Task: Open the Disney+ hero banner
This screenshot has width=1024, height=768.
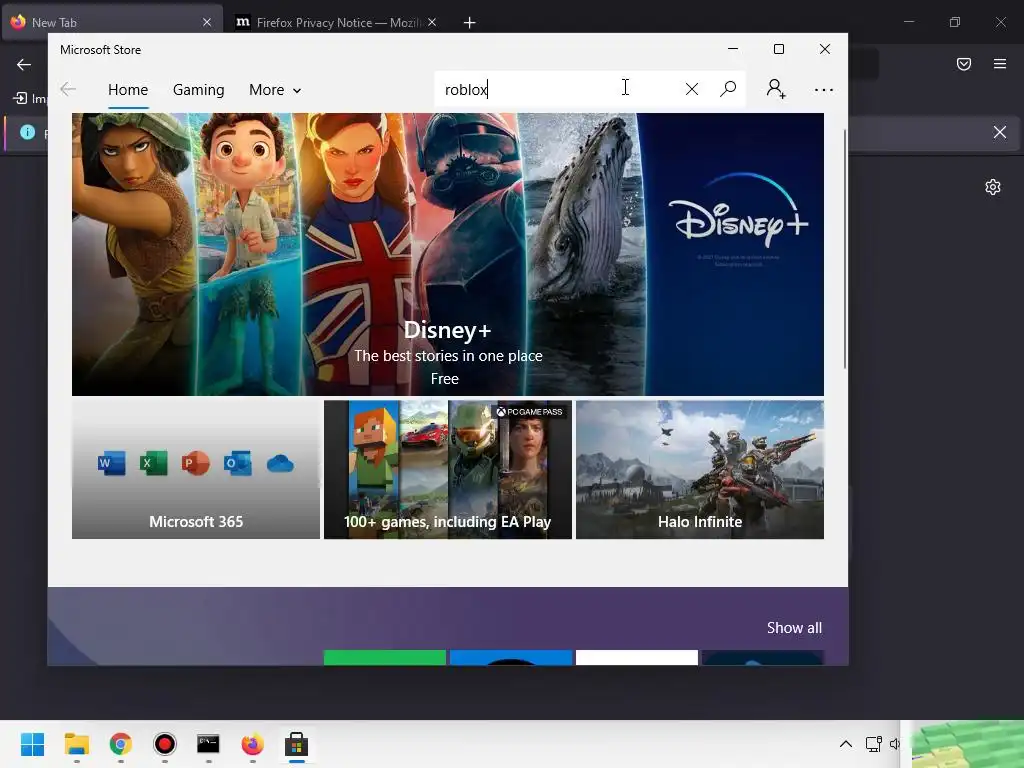Action: pyautogui.click(x=448, y=254)
